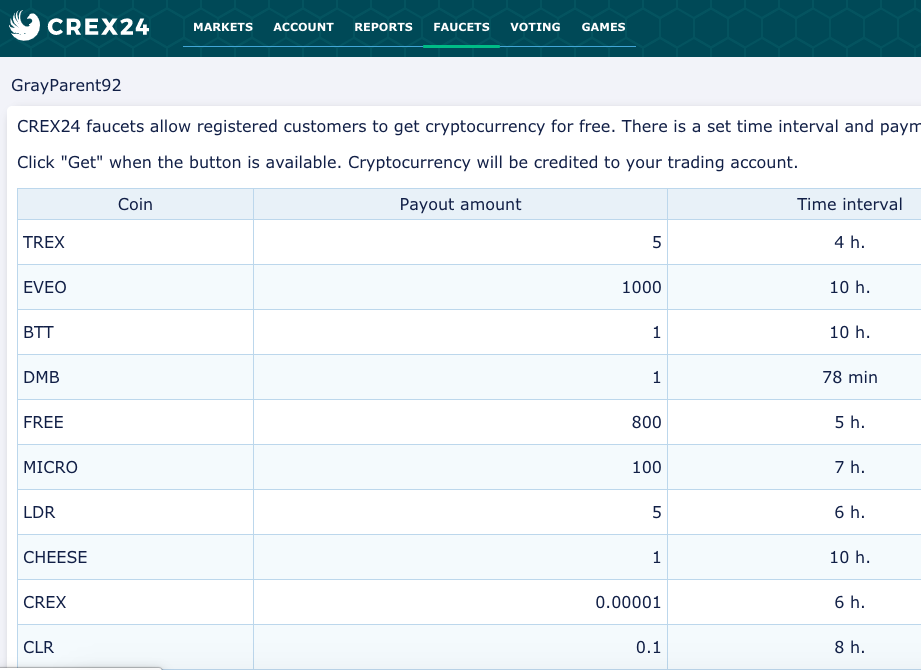Select the CHEESE coin cell

click(x=135, y=557)
